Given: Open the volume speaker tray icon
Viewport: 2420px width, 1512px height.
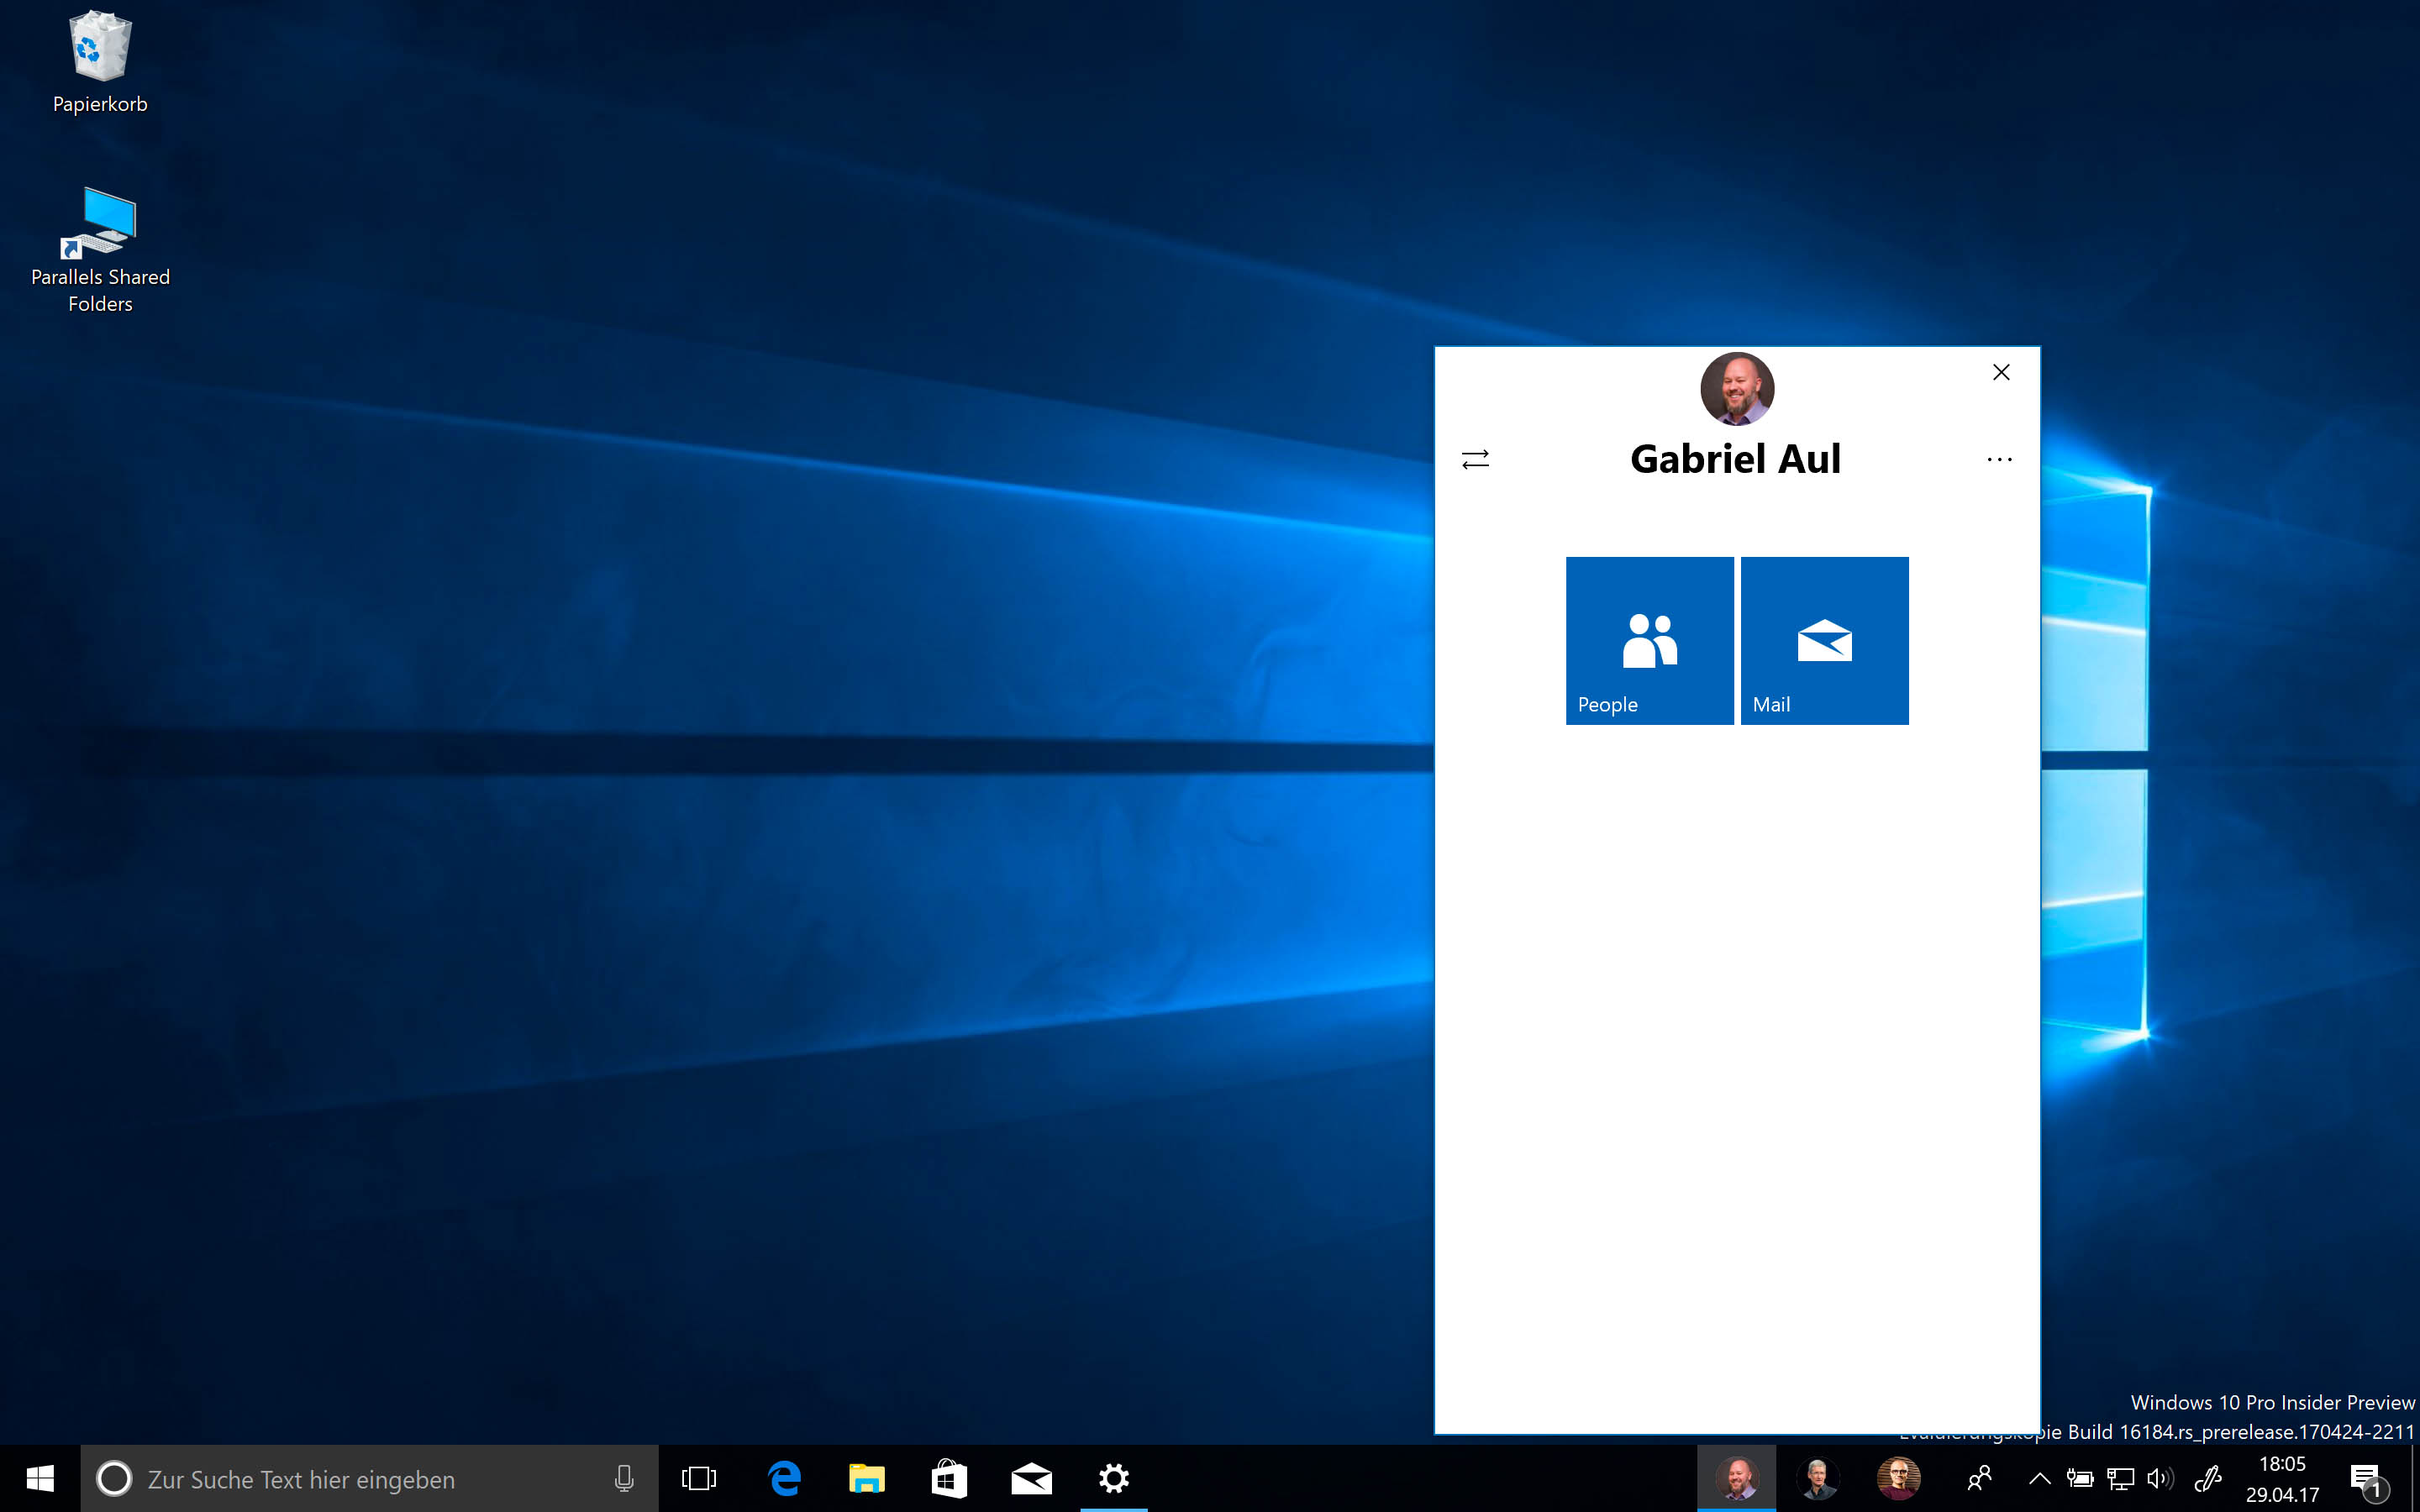Looking at the screenshot, I should (x=2160, y=1478).
